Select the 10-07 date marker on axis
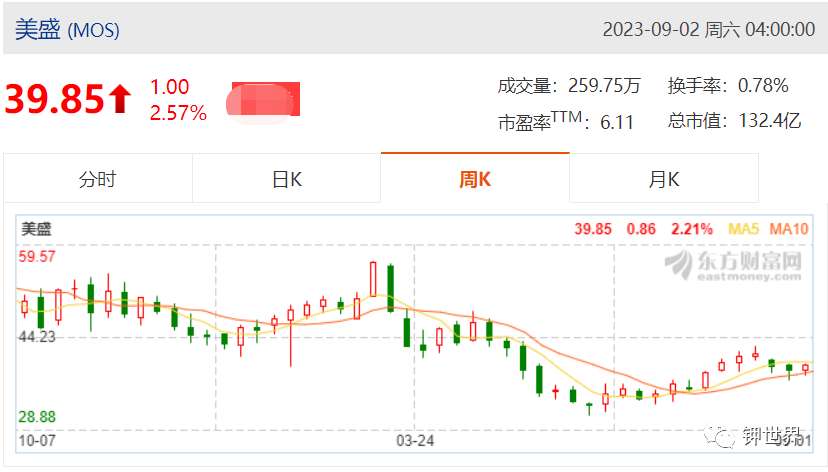The height and width of the screenshot is (472, 828). click(x=37, y=440)
